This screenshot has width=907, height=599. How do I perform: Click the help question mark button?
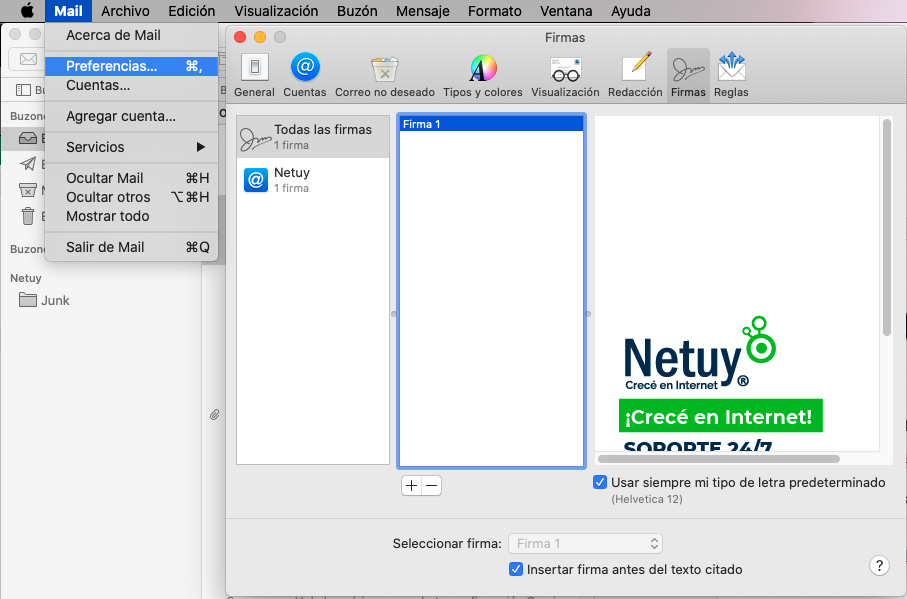[879, 565]
